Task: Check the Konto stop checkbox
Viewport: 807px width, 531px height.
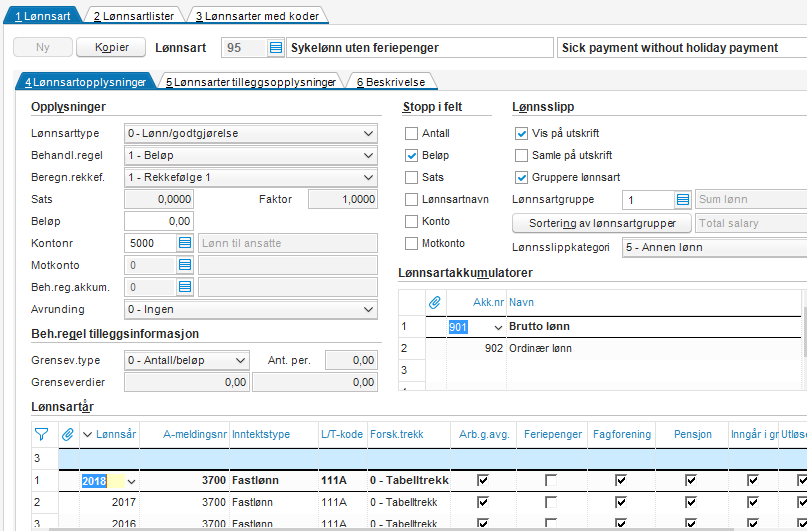Action: pos(411,221)
